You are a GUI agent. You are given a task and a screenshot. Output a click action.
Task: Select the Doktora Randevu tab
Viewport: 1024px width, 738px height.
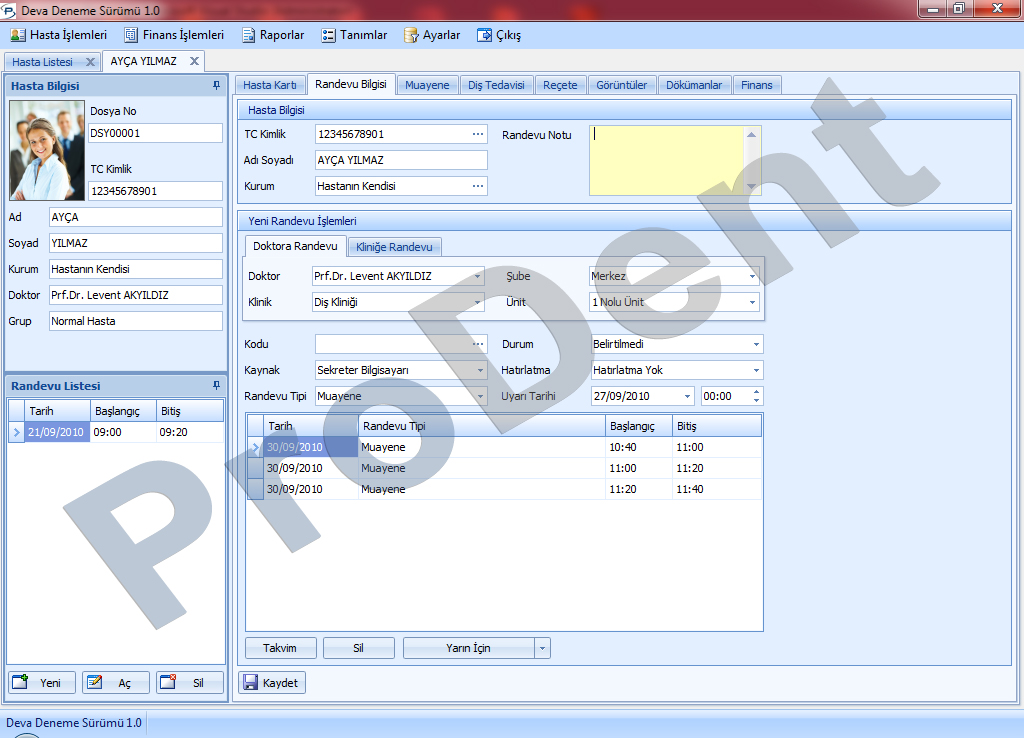point(295,246)
